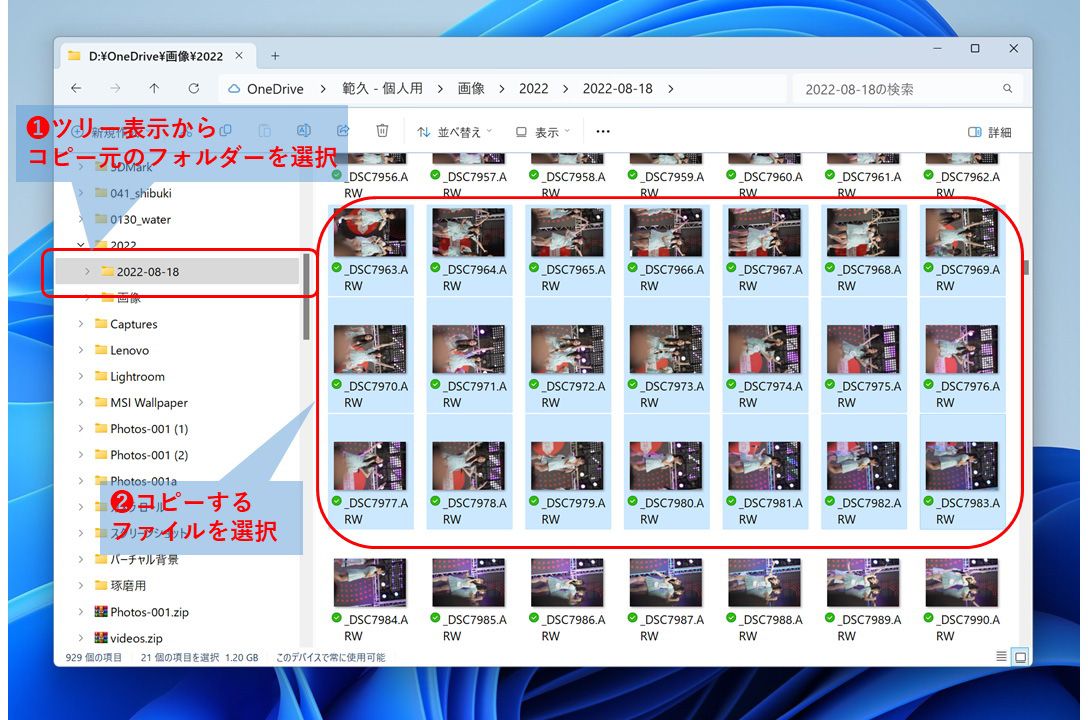Open the See more (…) menu
The image size is (1088, 720).
(x=603, y=131)
